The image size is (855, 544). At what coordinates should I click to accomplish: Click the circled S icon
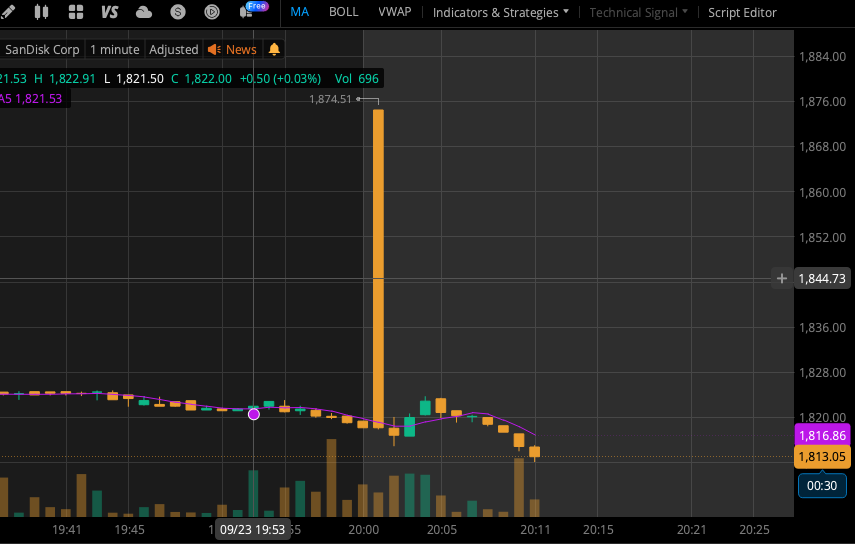click(178, 12)
